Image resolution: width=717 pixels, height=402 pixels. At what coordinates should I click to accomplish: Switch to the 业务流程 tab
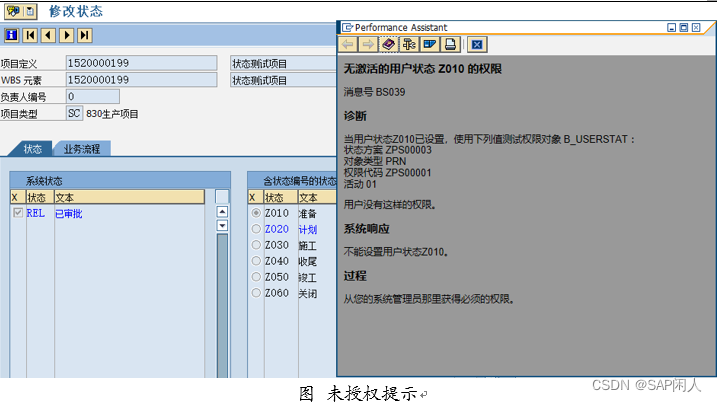(82, 149)
